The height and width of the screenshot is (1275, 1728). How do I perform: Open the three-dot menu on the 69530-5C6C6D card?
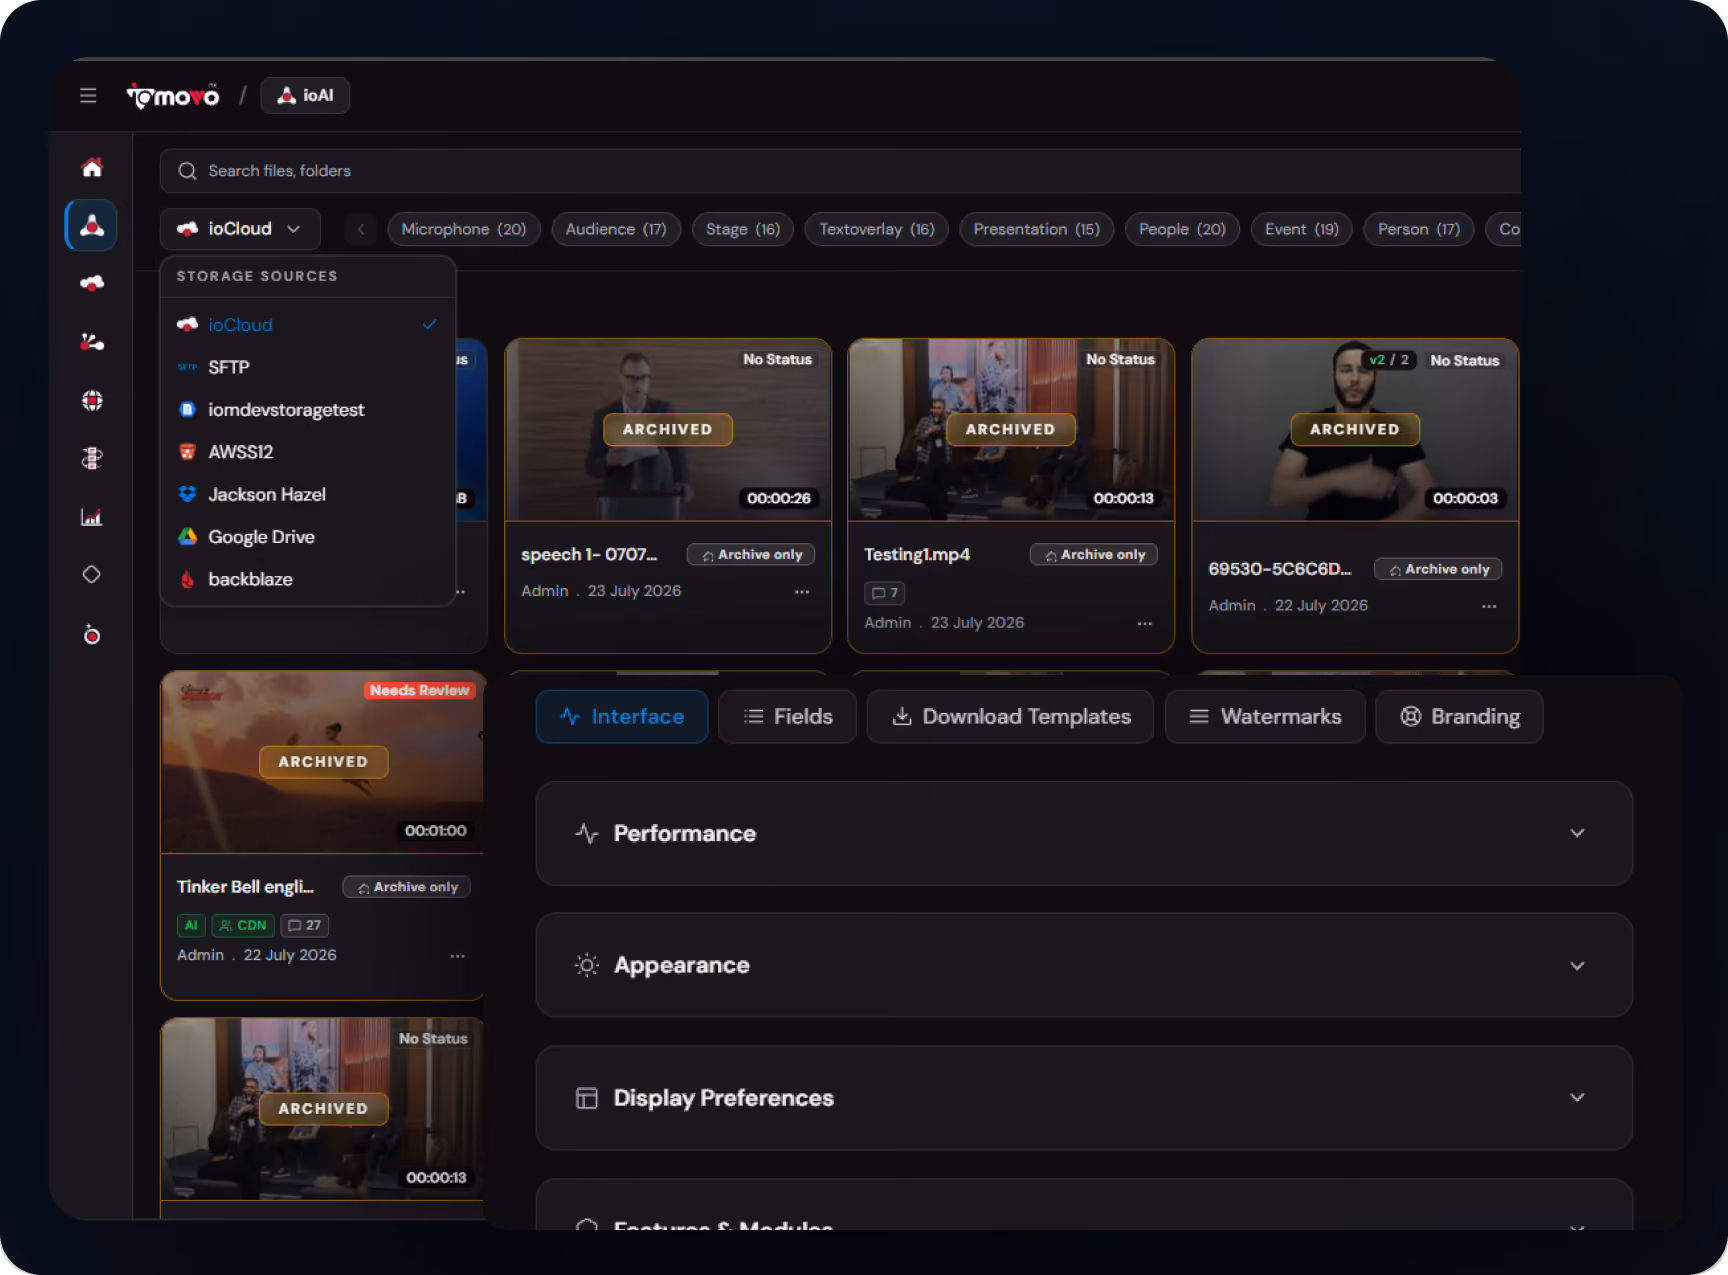[1489, 606]
